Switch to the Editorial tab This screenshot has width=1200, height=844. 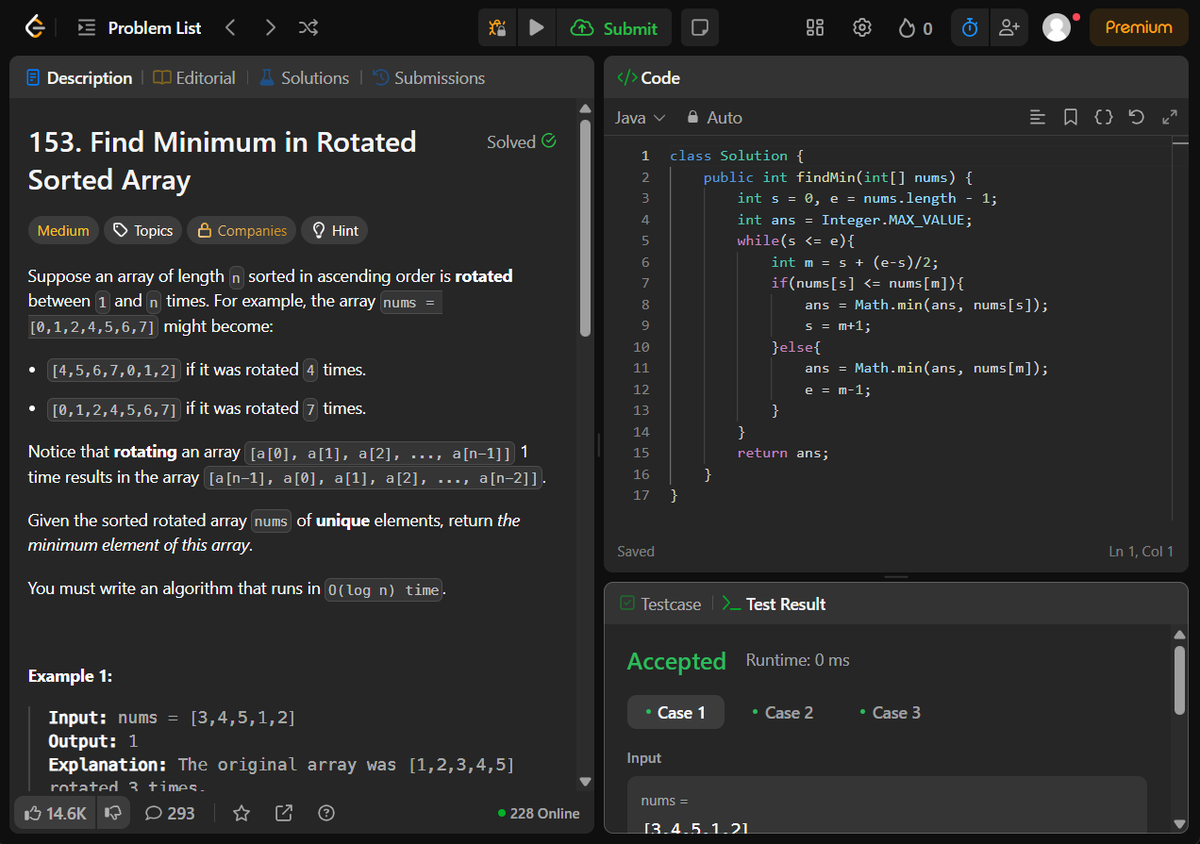(x=195, y=78)
